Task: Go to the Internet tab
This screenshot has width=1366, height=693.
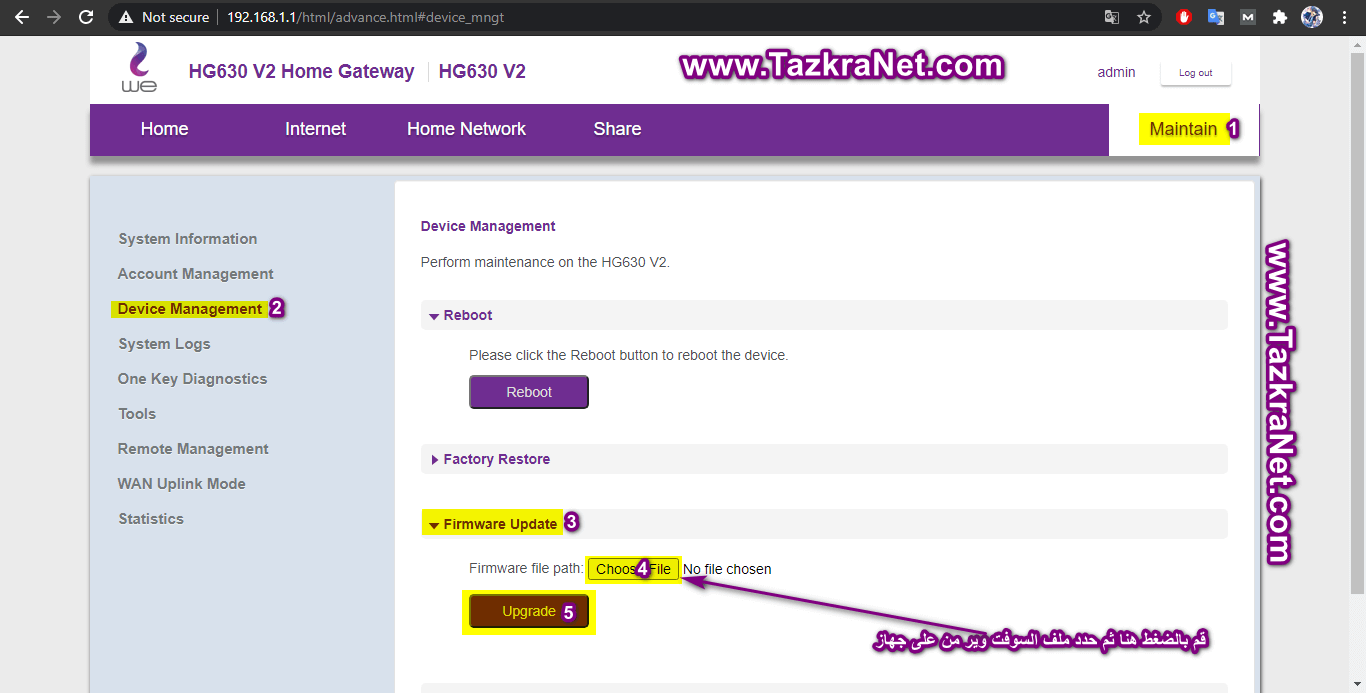Action: coord(315,129)
